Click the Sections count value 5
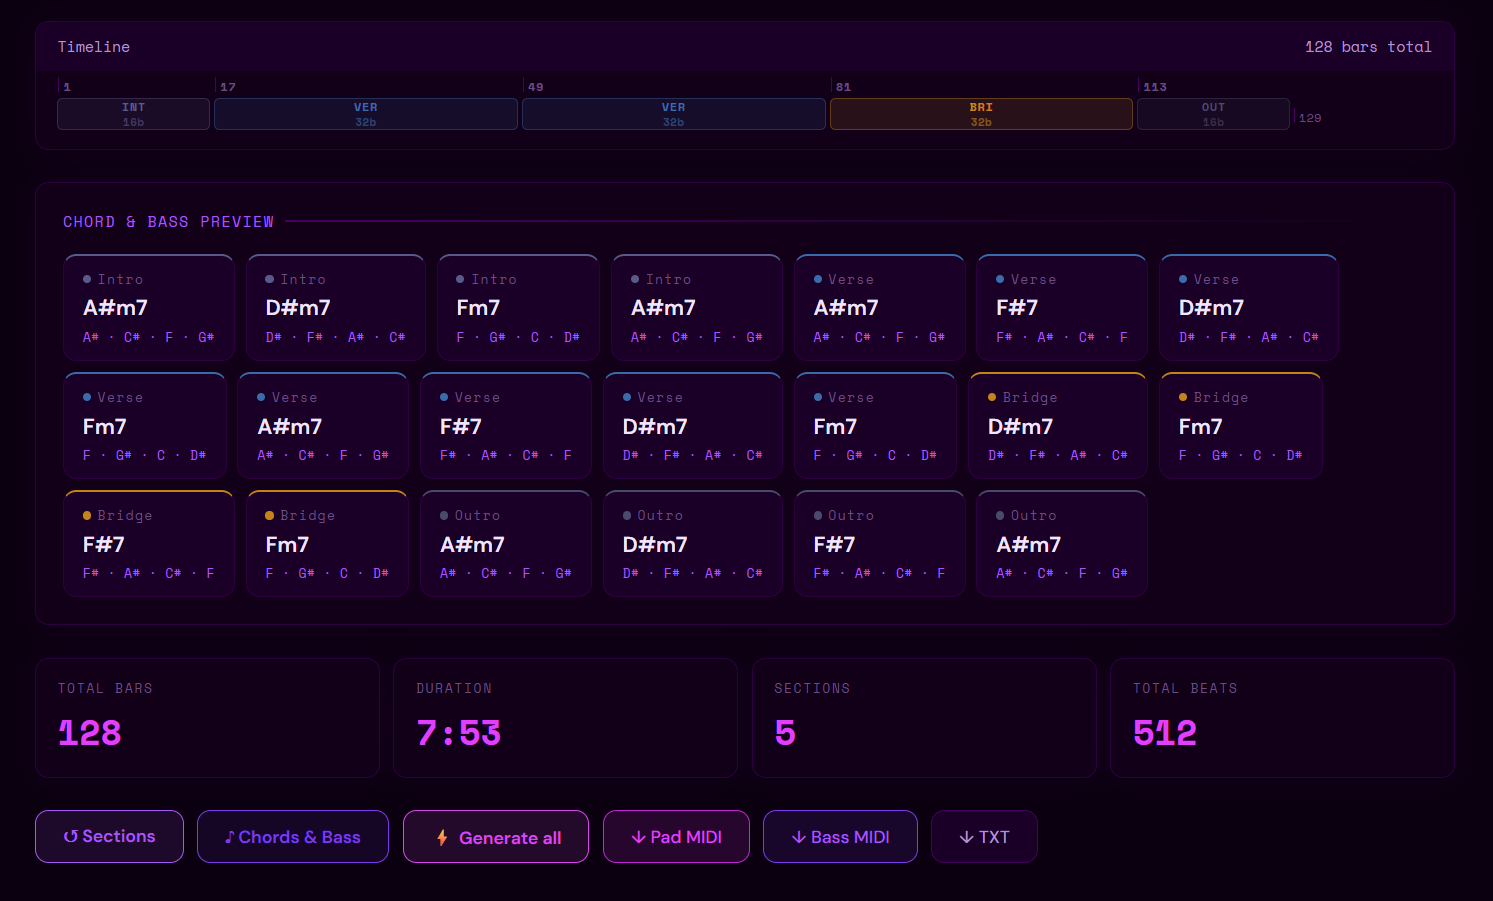 click(x=786, y=733)
